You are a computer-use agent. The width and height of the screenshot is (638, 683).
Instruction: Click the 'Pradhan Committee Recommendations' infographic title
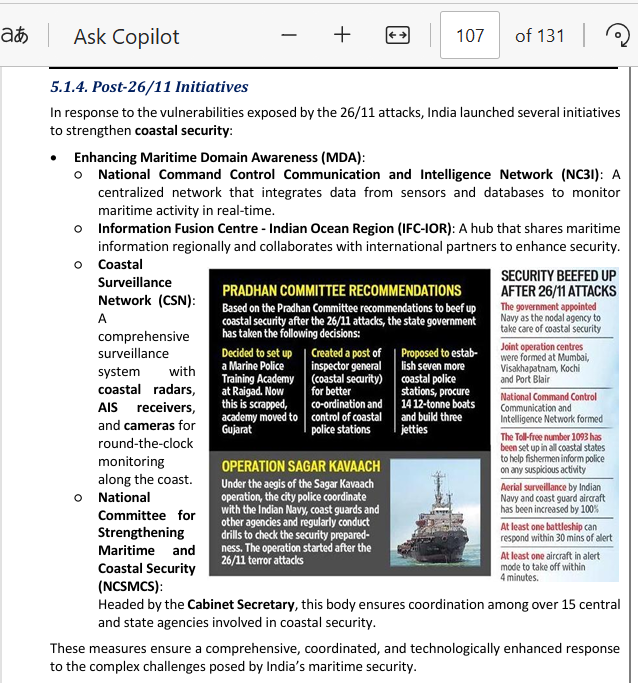341,290
